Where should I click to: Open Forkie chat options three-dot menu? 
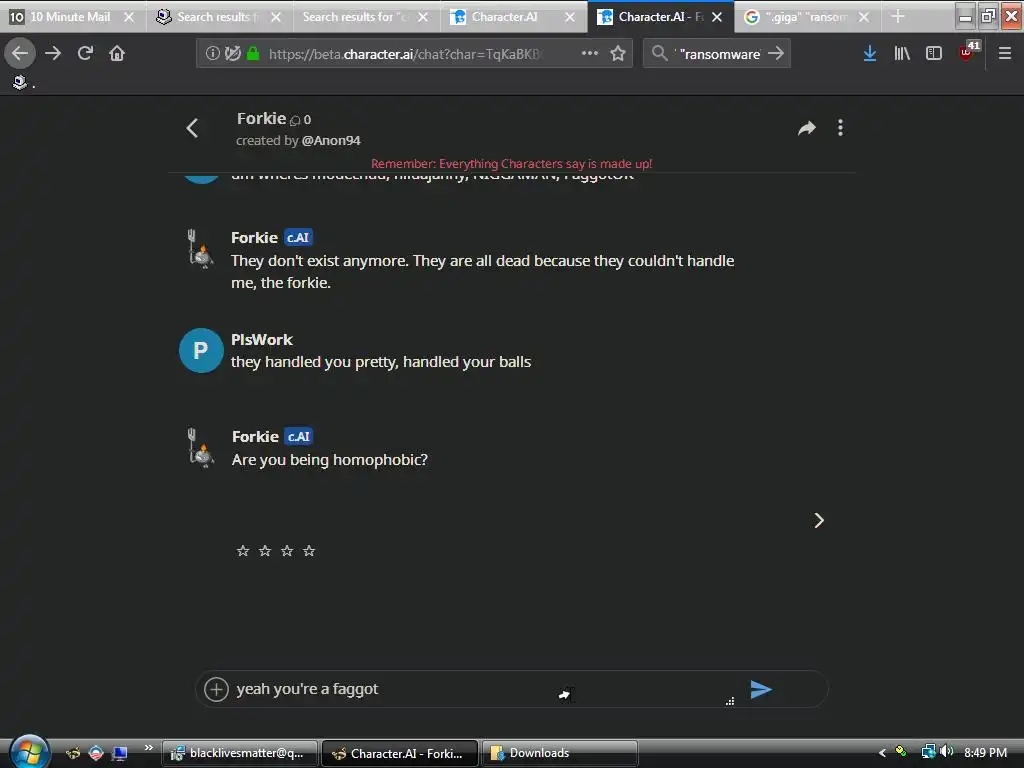tap(840, 128)
